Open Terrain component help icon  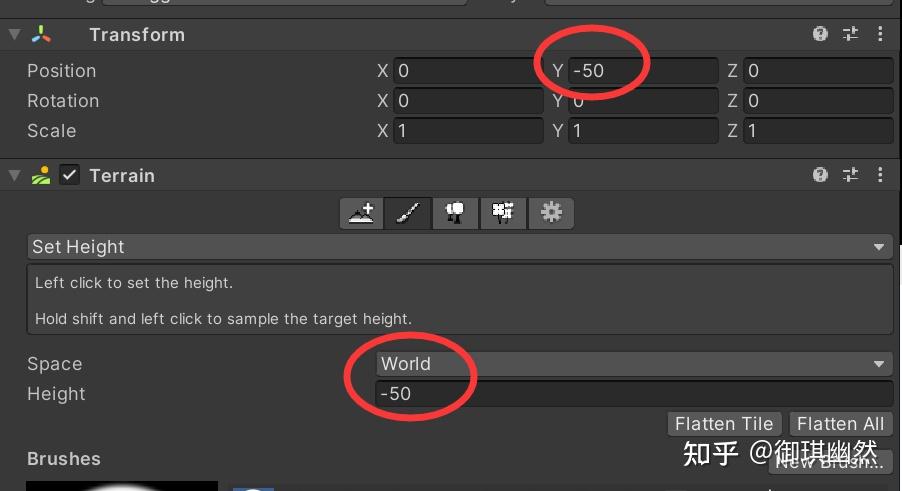[820, 175]
